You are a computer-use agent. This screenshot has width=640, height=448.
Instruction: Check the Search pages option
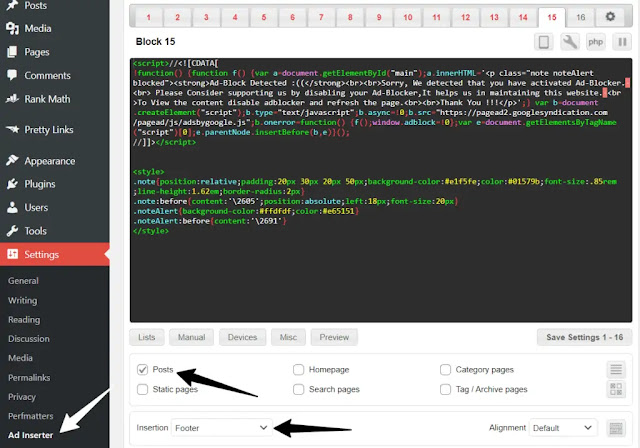pyautogui.click(x=298, y=389)
